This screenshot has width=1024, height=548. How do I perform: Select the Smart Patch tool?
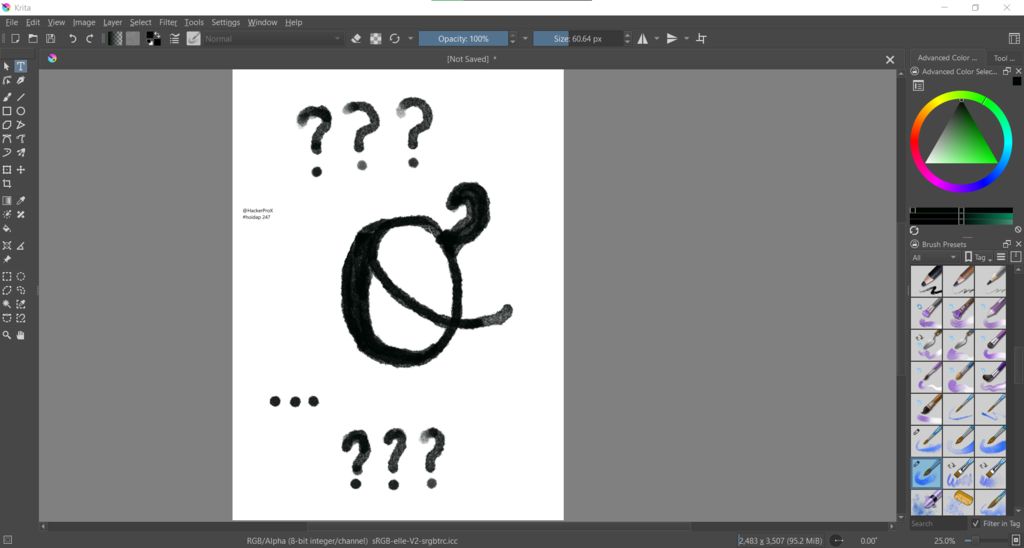[x=21, y=214]
